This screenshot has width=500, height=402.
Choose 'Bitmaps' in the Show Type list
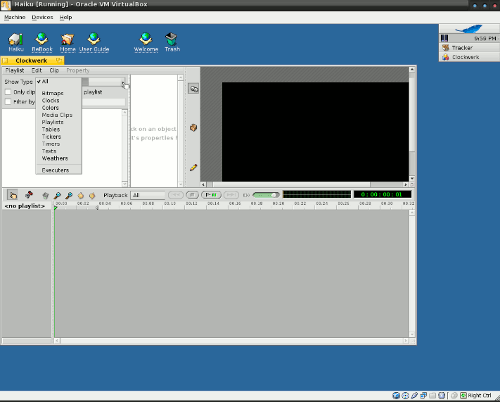coord(58,93)
